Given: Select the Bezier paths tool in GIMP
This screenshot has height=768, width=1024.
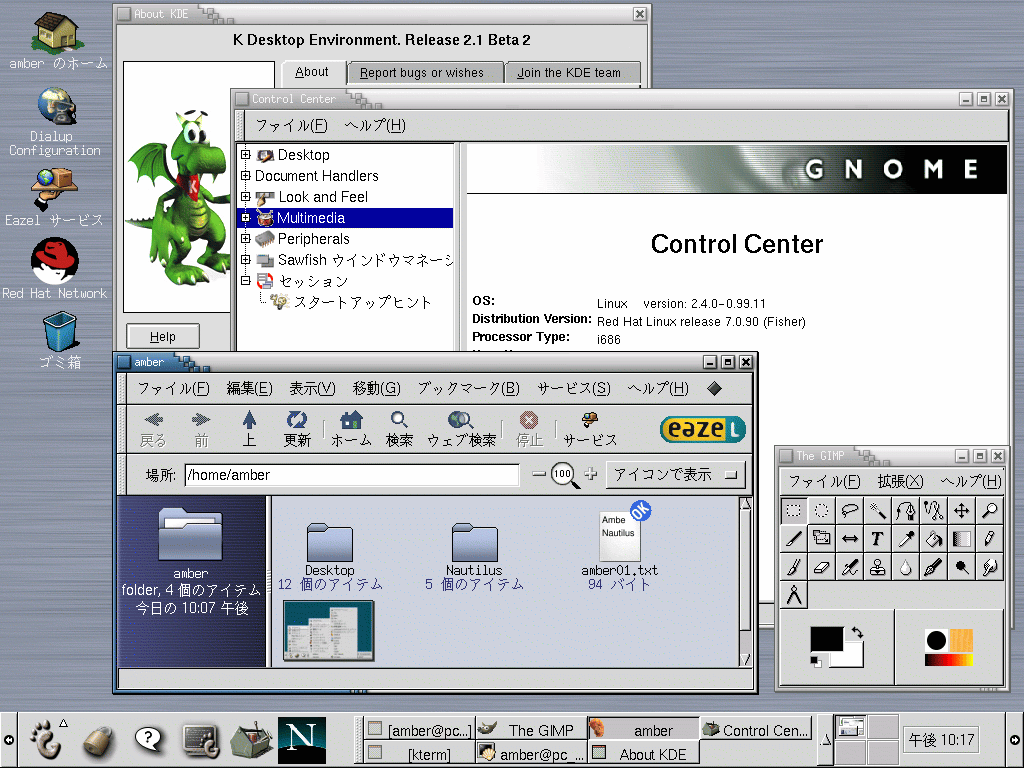Looking at the screenshot, I should point(906,510).
